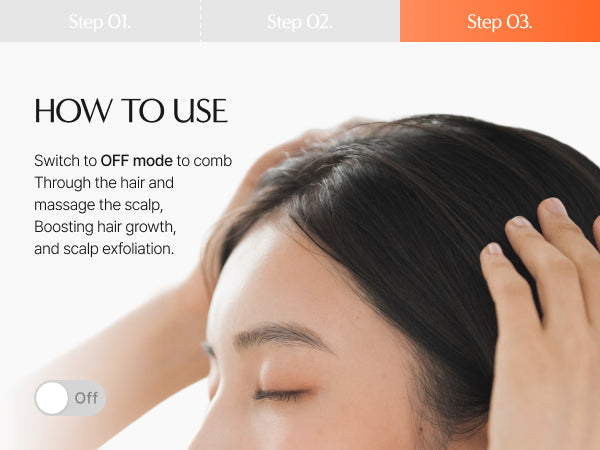This screenshot has width=600, height=450.
Task: Click the gray "Off" label inside the switch
Action: coord(86,398)
